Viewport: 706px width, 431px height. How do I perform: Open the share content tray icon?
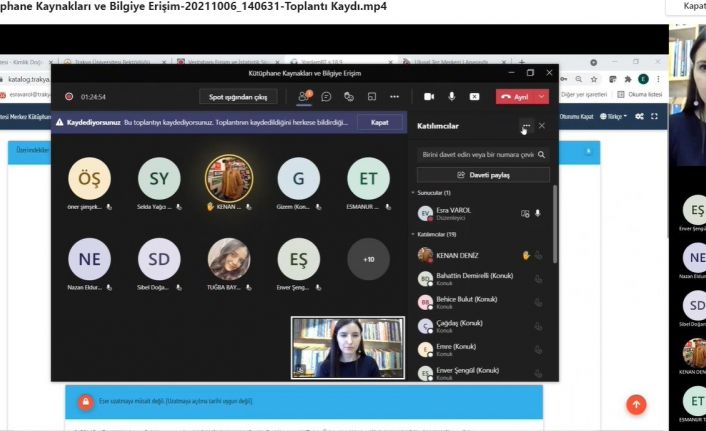pos(370,97)
